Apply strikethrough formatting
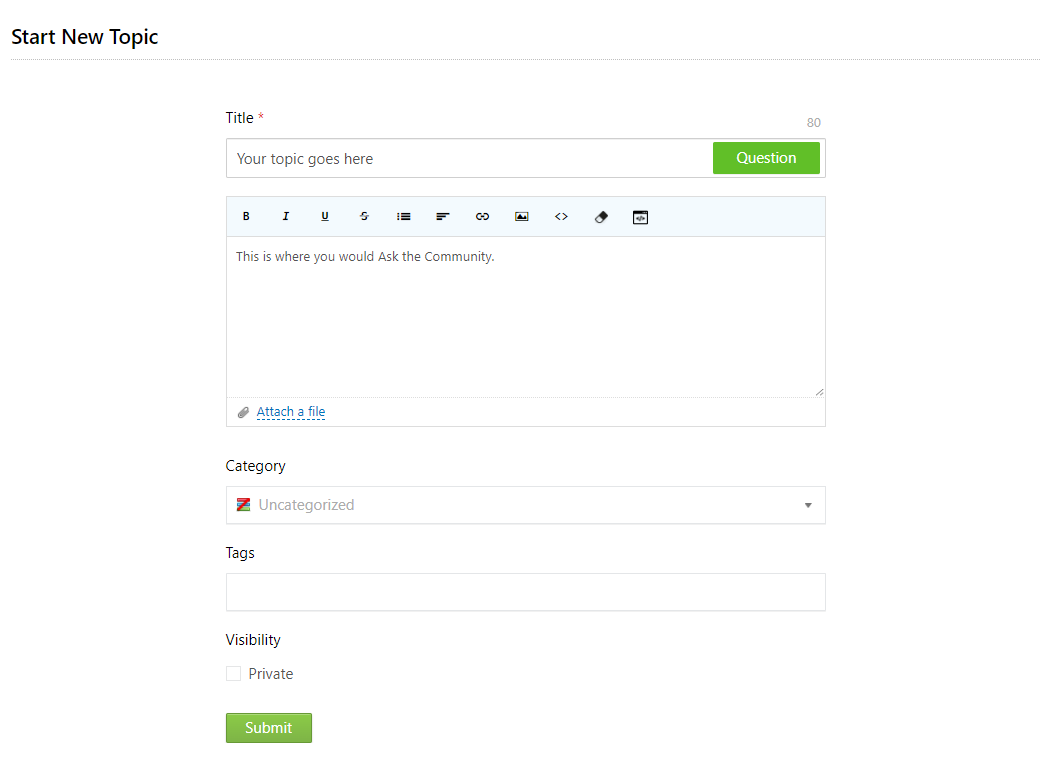 [x=364, y=217]
